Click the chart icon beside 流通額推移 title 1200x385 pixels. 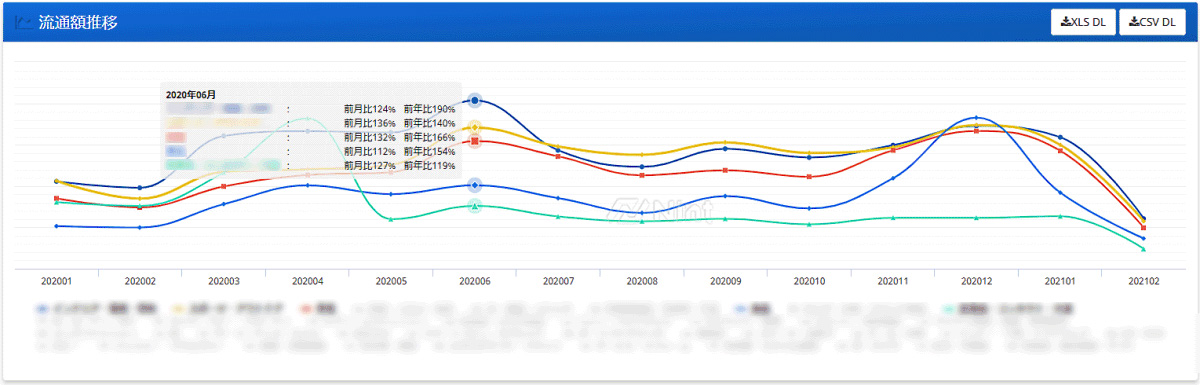click(x=24, y=22)
